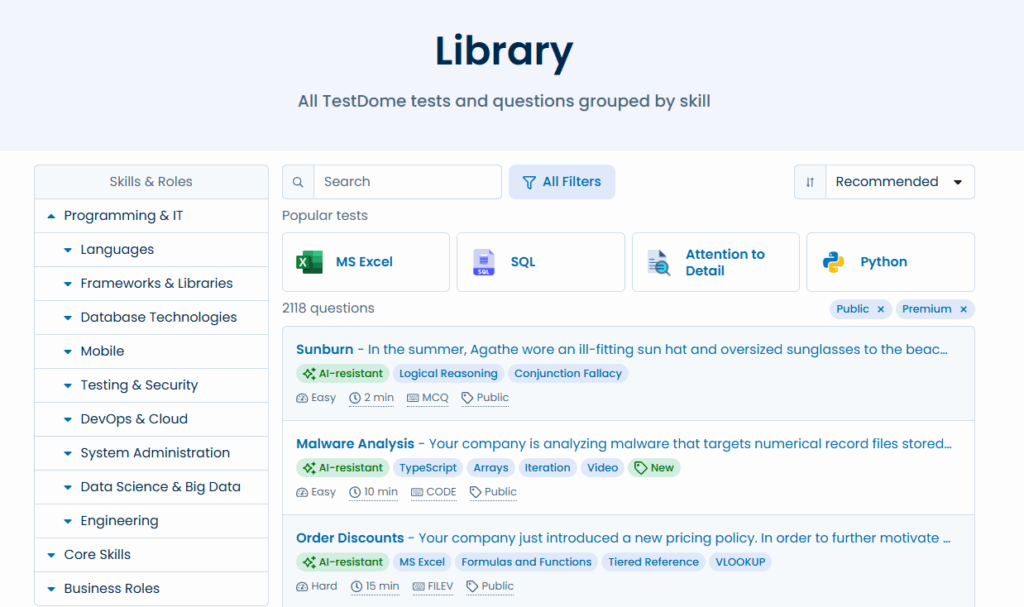
Task: Click the Public tag label on Order Discounts
Action: [x=490, y=586]
